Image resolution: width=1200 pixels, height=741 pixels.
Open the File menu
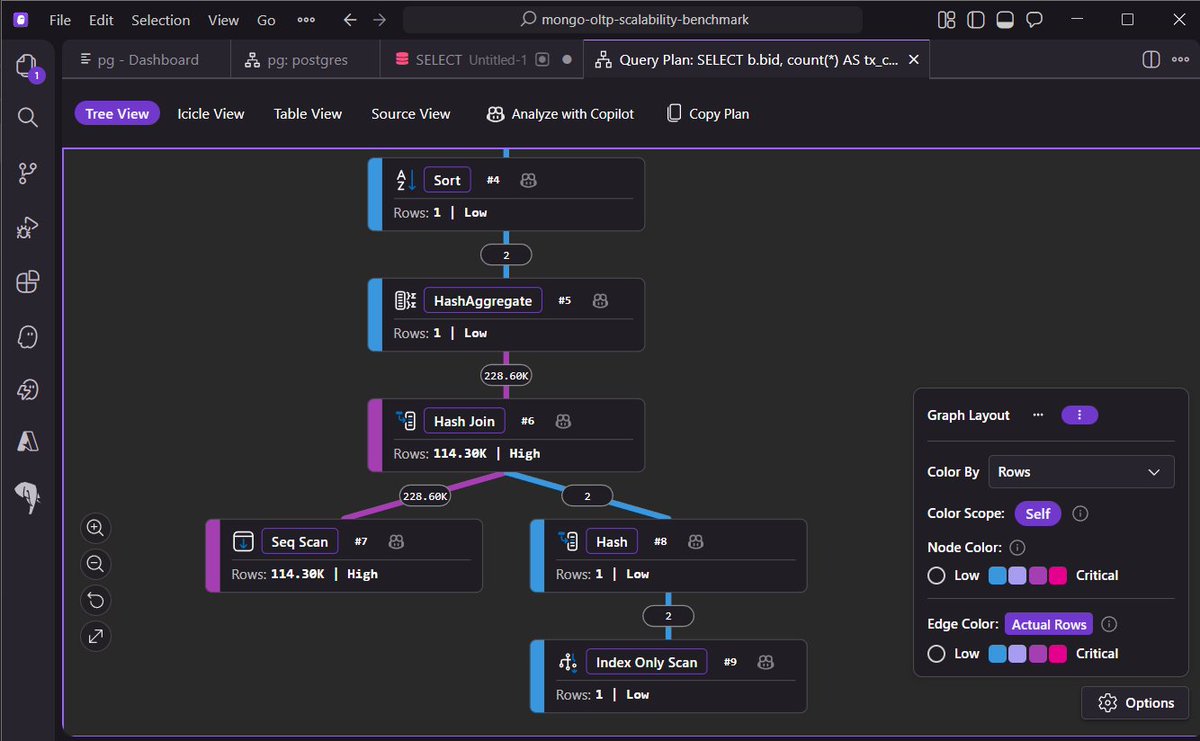(x=60, y=20)
